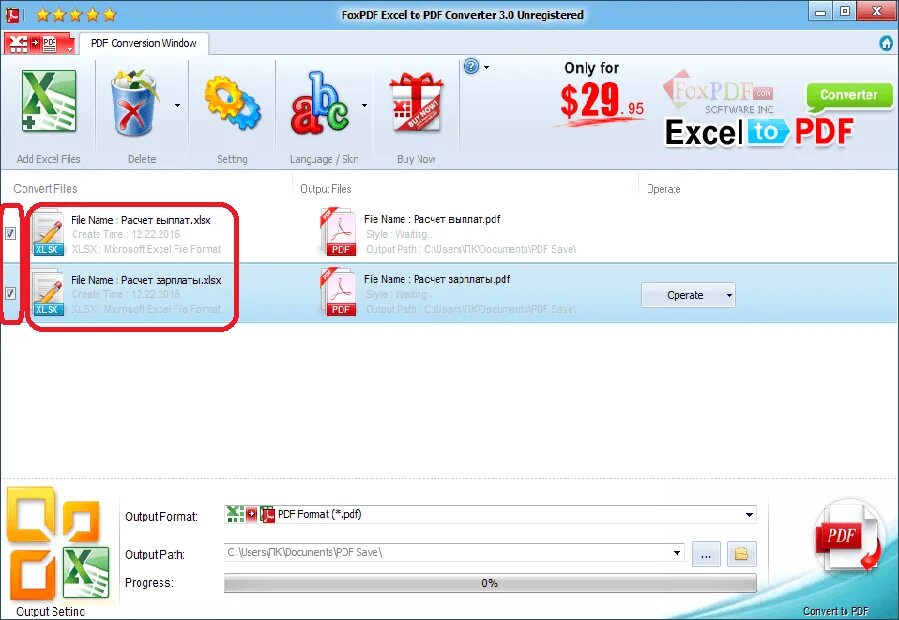Click the Delete trash bin icon
899x620 pixels.
coord(135,103)
